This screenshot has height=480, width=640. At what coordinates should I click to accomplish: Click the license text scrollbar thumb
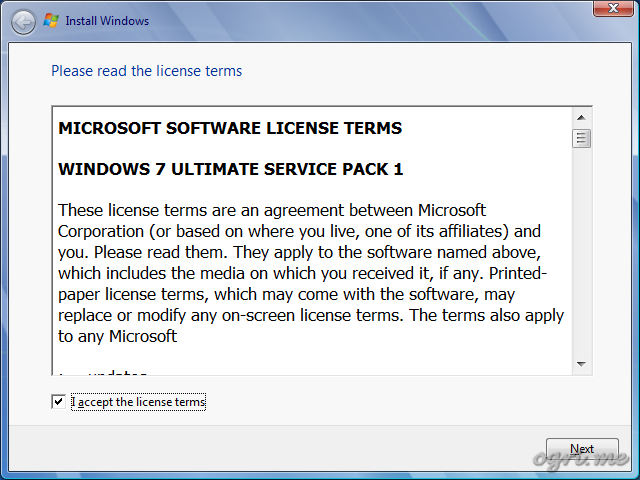(581, 138)
